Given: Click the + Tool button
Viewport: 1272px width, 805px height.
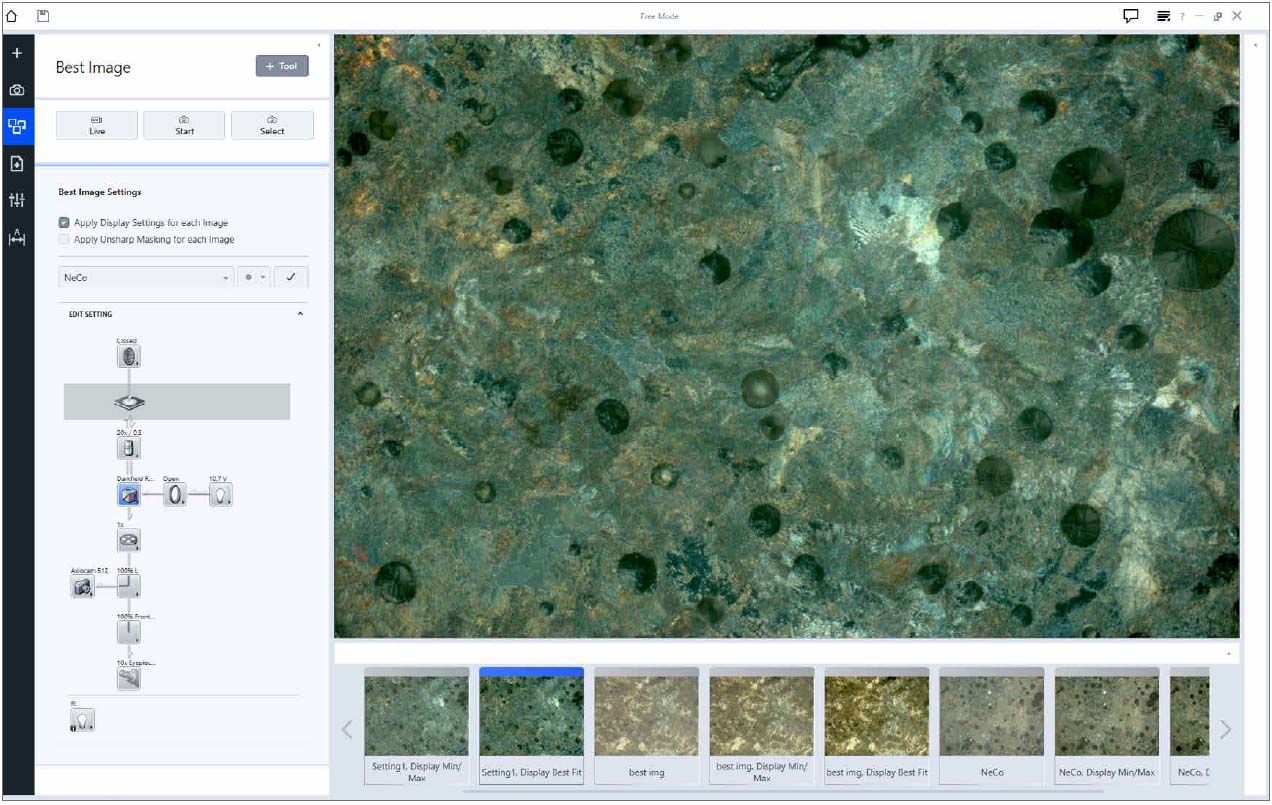Looking at the screenshot, I should [282, 66].
